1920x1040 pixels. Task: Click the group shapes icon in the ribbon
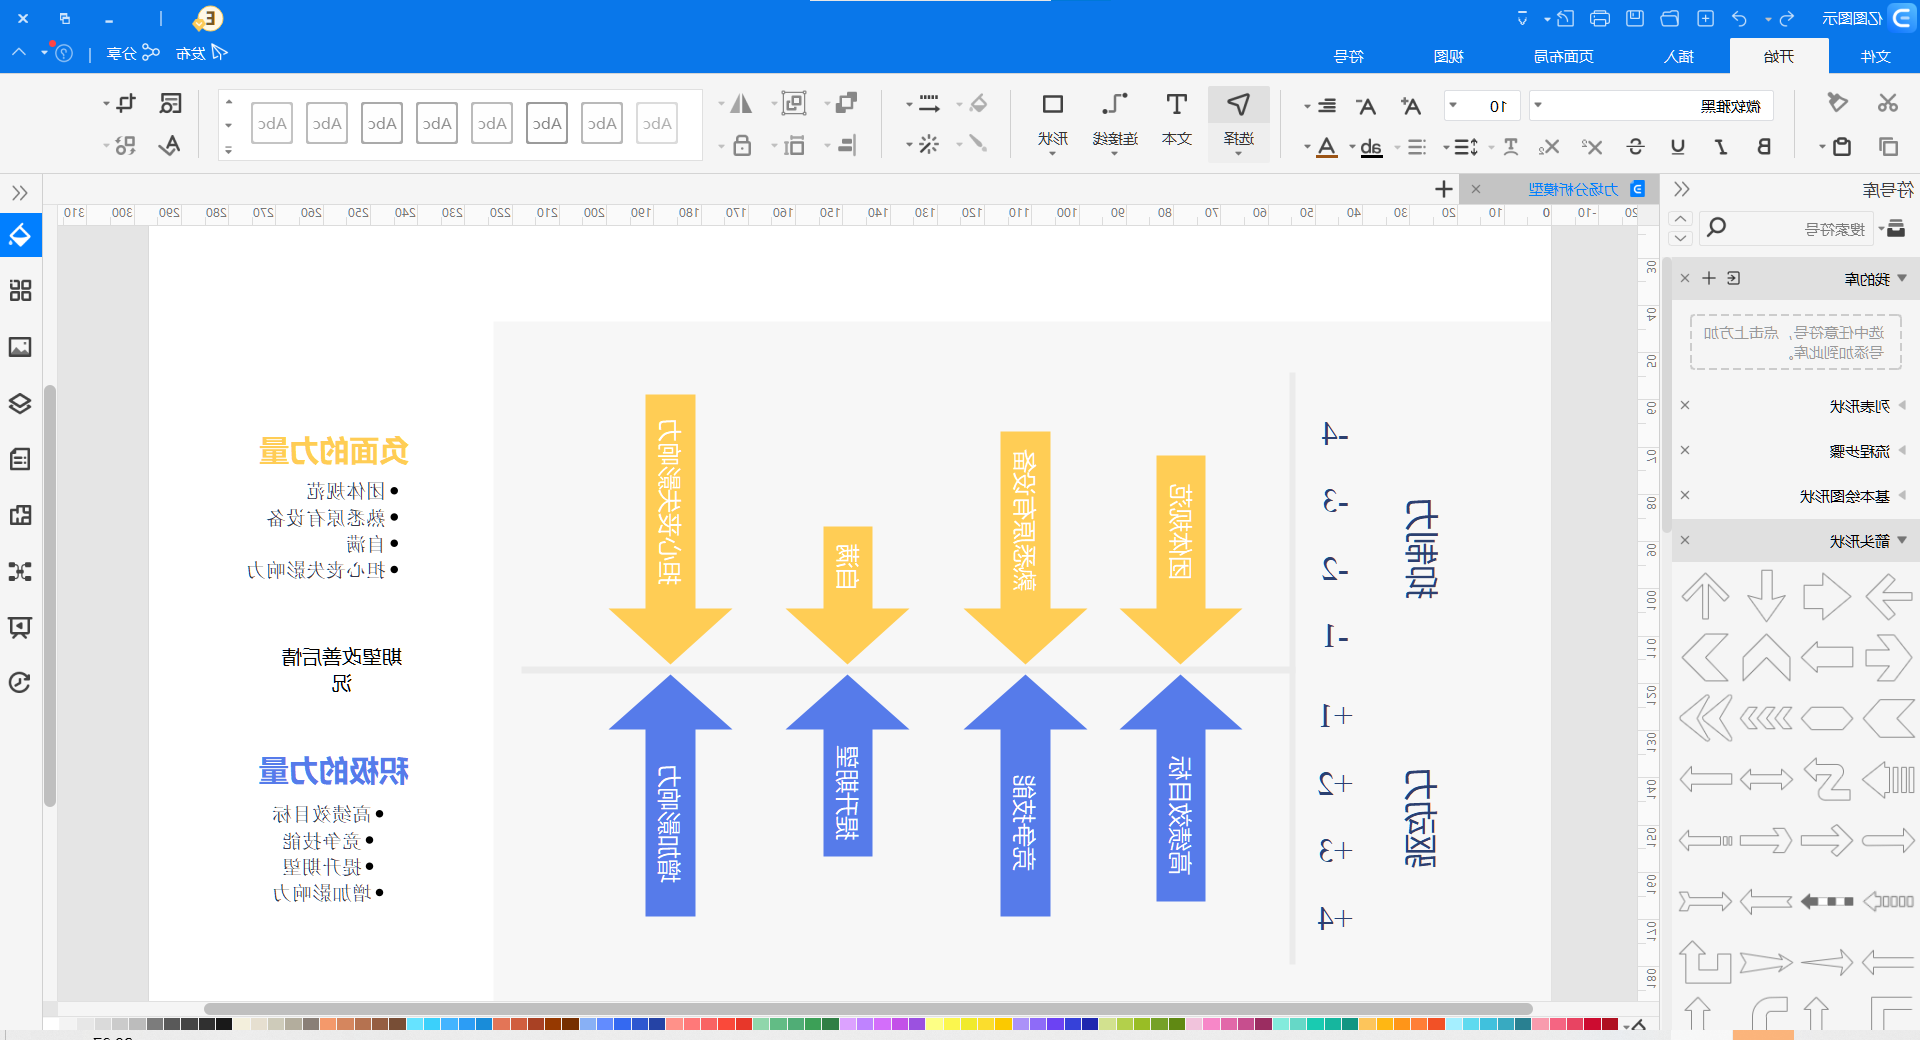794,103
